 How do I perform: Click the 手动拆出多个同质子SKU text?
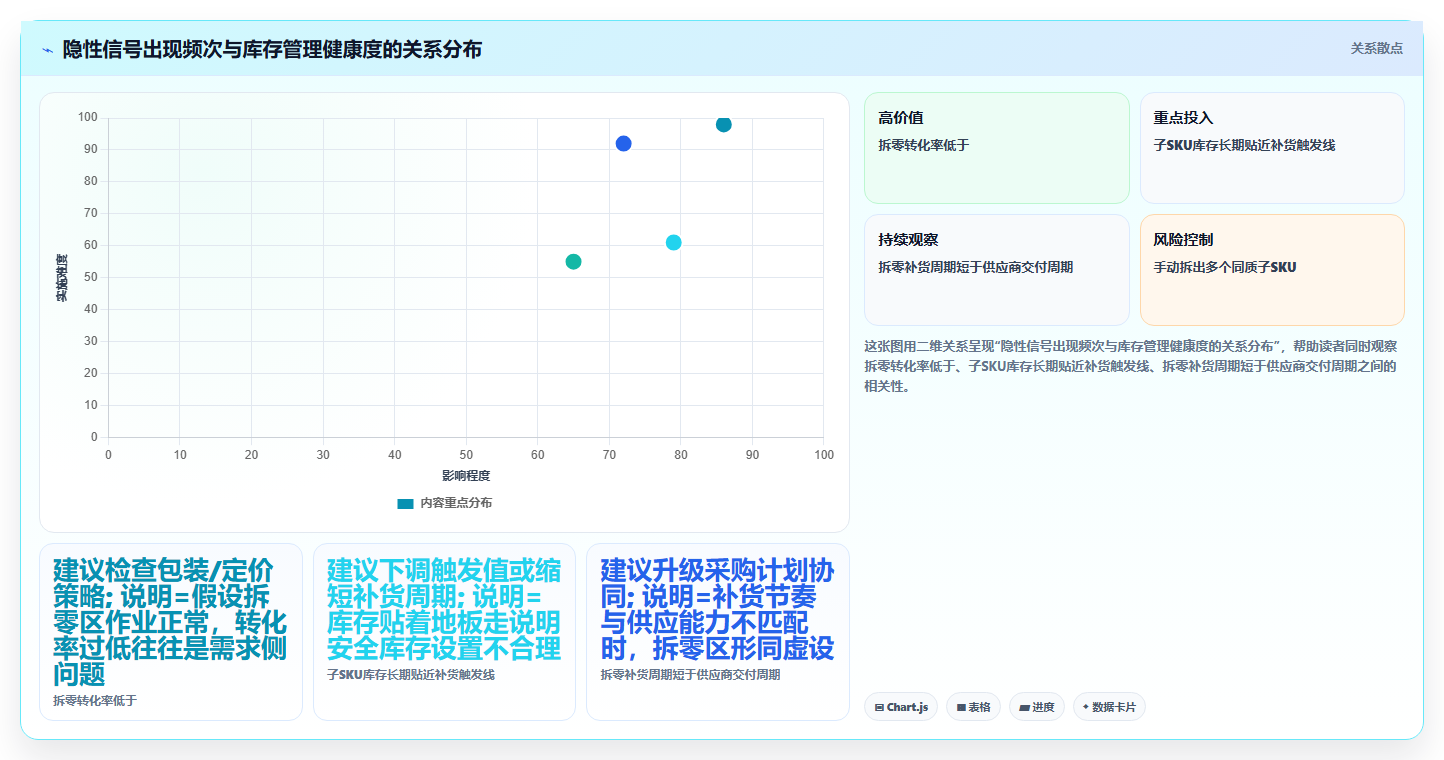tap(1225, 267)
